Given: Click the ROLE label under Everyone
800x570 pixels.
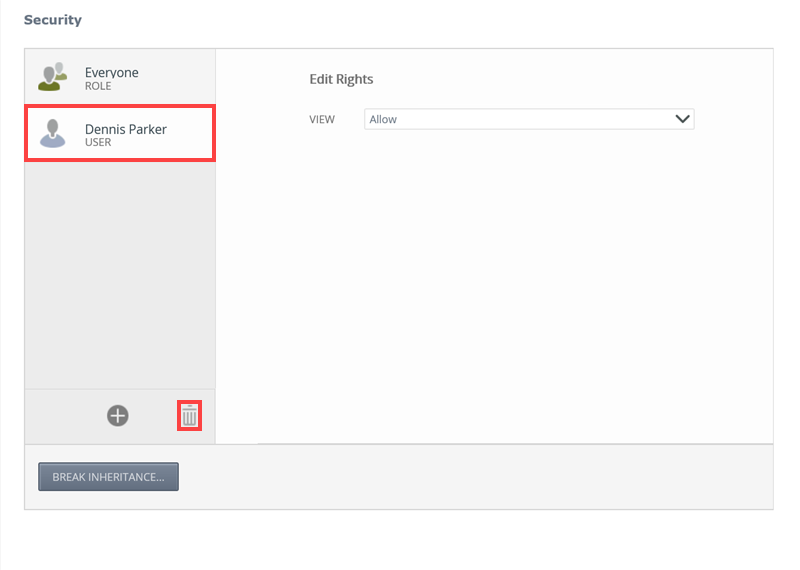Looking at the screenshot, I should 98,86.
